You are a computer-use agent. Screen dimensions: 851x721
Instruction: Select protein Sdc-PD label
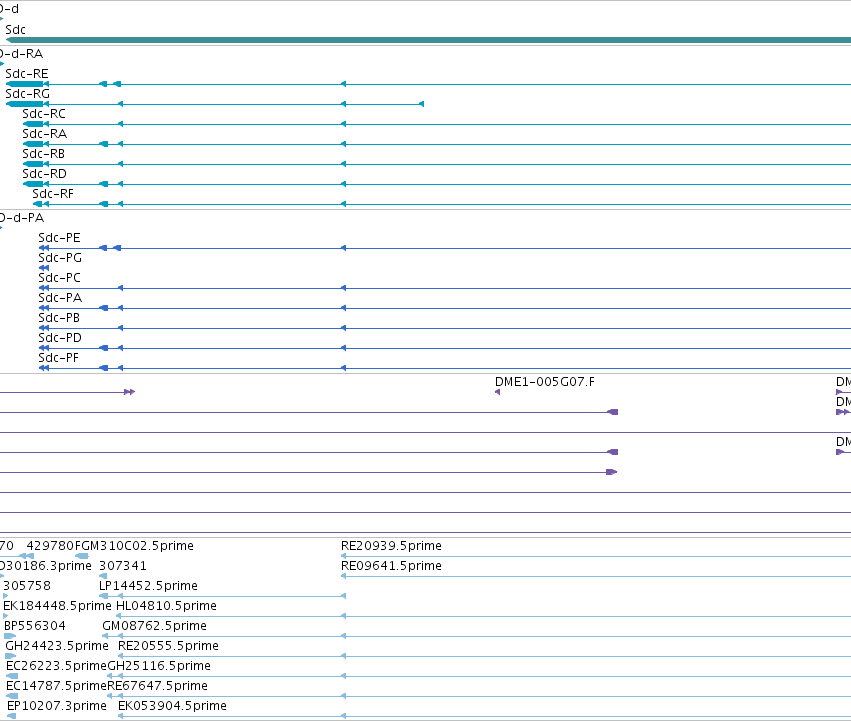(x=60, y=338)
